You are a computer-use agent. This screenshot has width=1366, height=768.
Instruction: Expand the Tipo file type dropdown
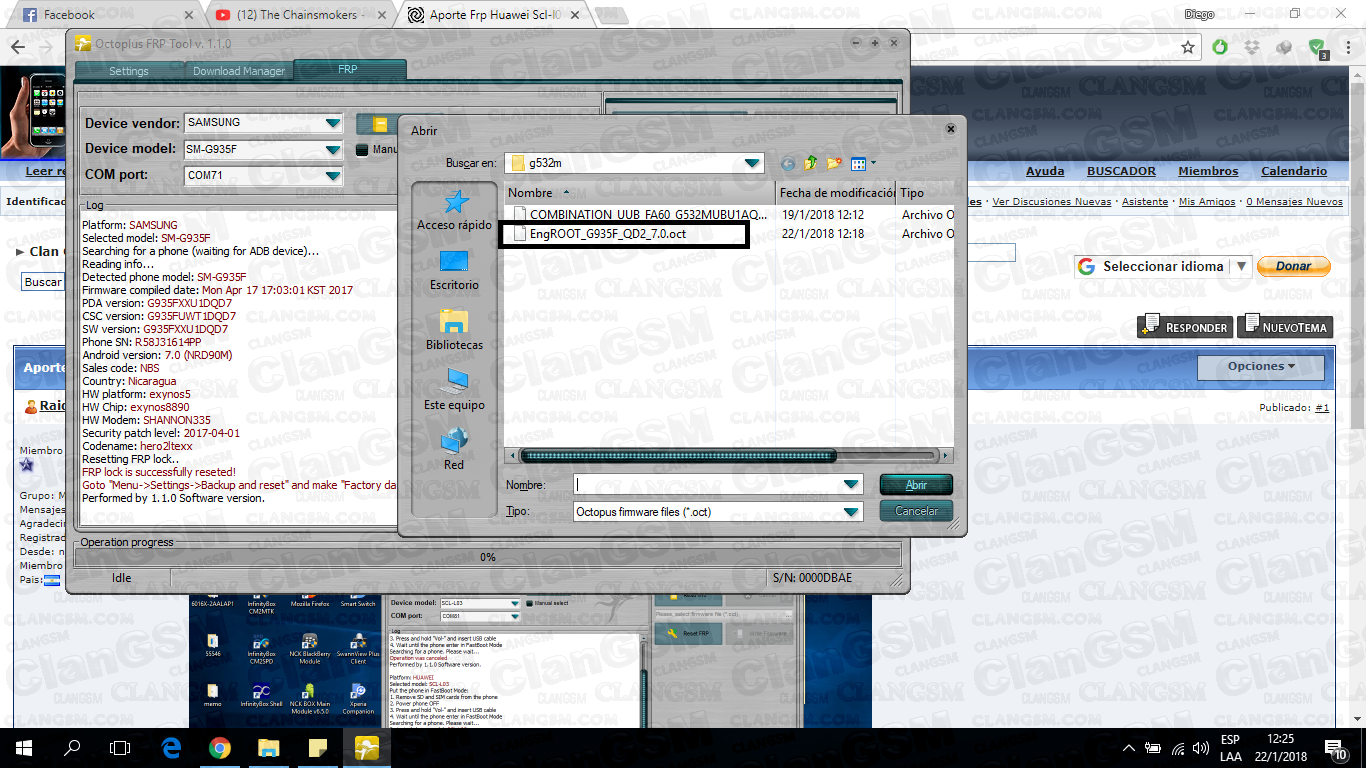[851, 512]
